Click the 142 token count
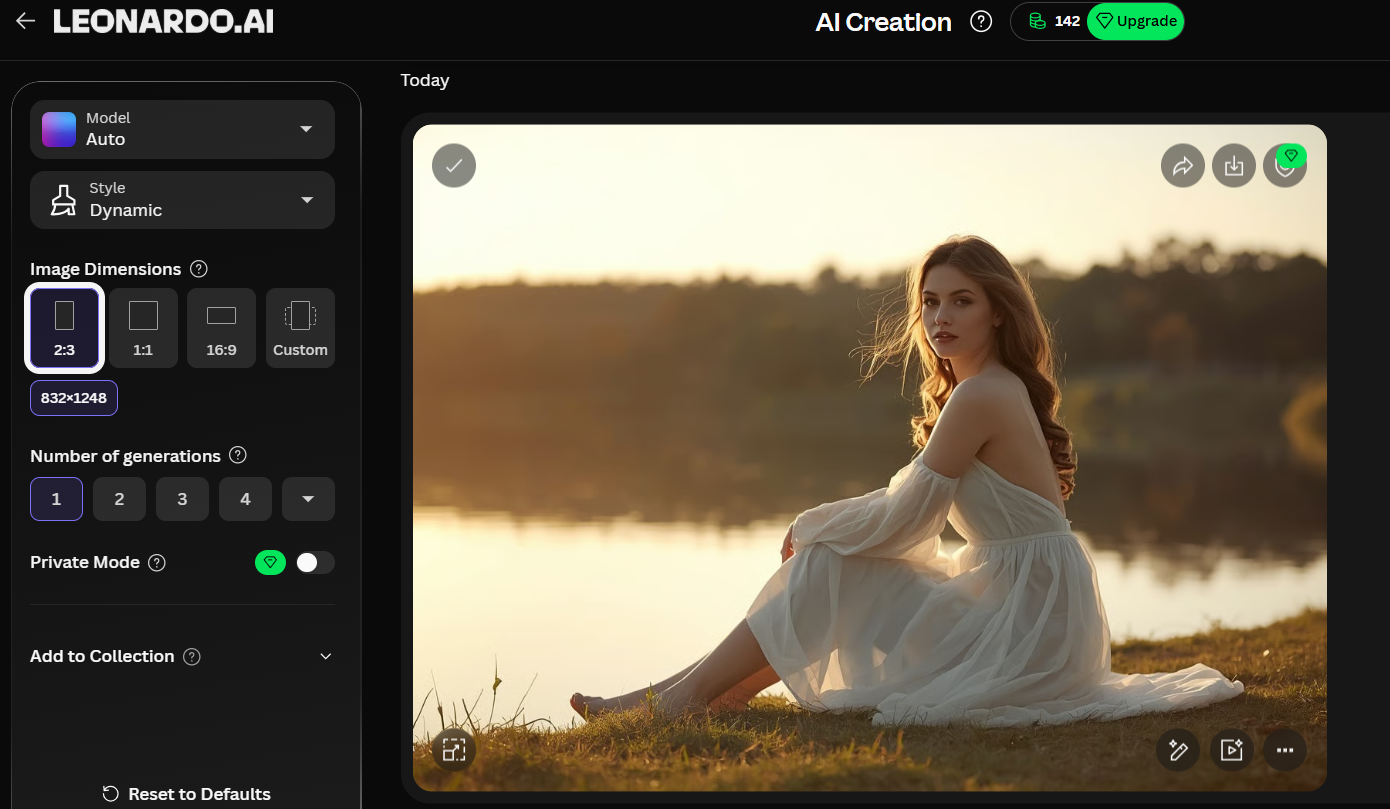The height and width of the screenshot is (809, 1390). (1067, 21)
